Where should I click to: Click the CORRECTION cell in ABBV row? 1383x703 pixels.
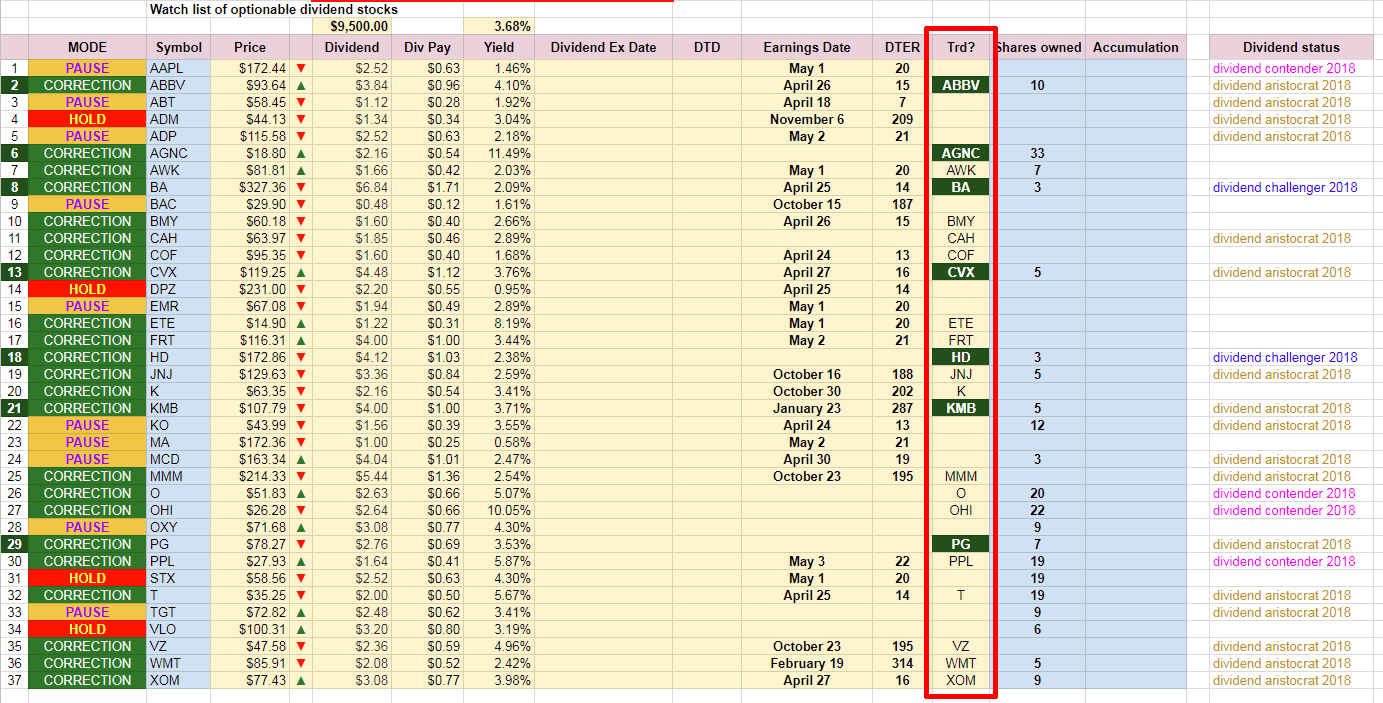[x=87, y=85]
